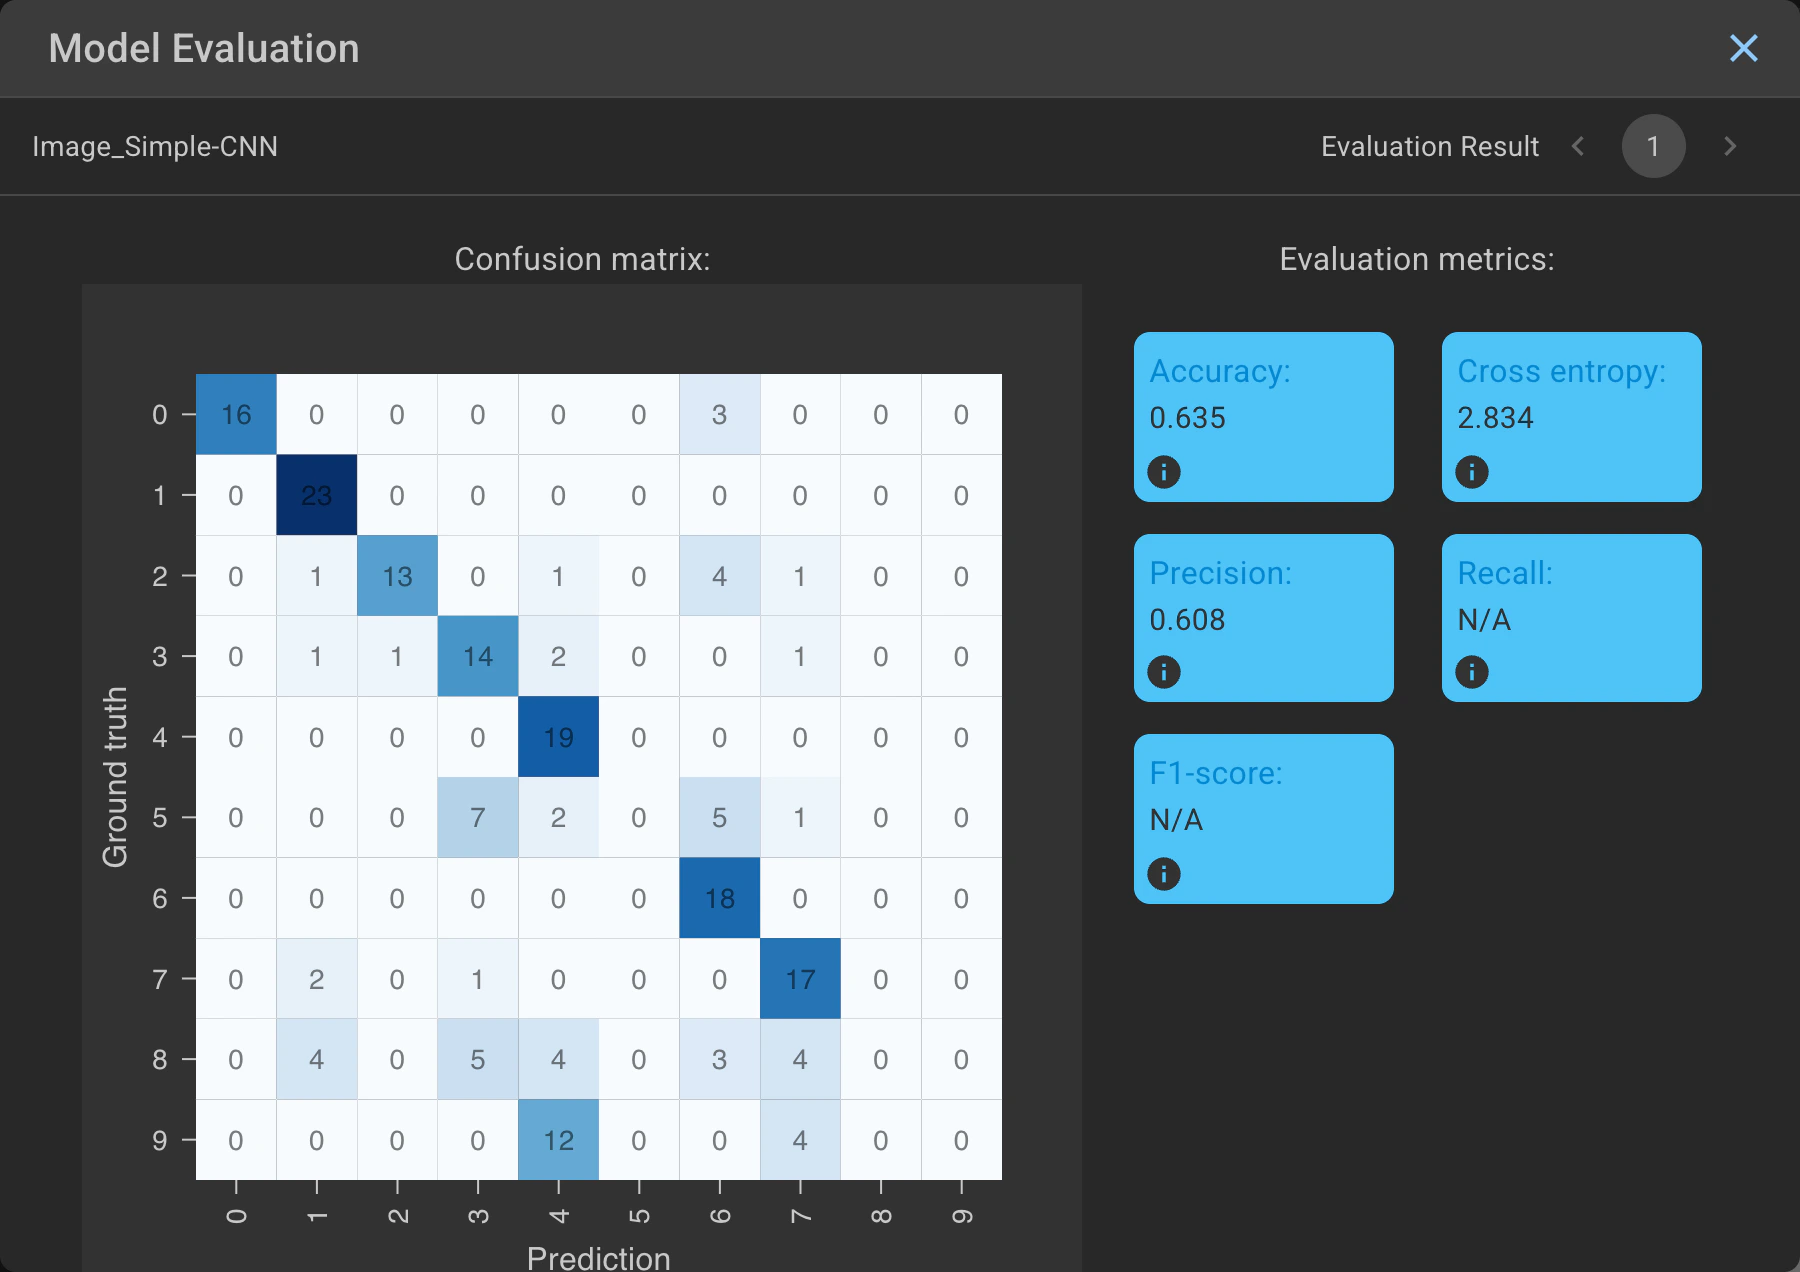
Task: Go to previous evaluation result
Action: [1578, 146]
